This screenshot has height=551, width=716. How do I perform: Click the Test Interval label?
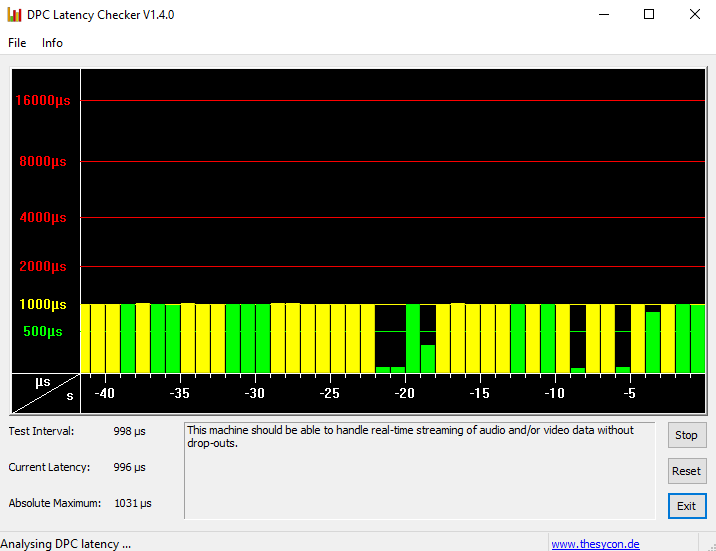(41, 431)
